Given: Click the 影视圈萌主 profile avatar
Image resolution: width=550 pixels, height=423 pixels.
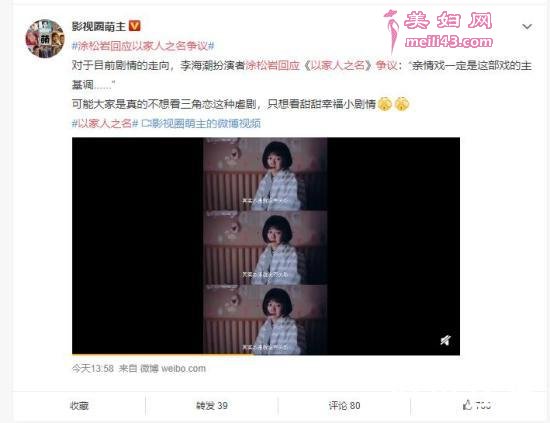Looking at the screenshot, I should [45, 38].
